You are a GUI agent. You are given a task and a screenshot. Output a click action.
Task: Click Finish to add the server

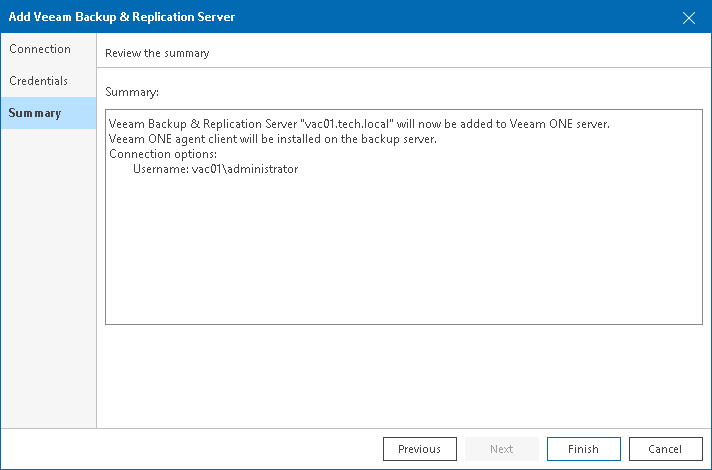583,449
